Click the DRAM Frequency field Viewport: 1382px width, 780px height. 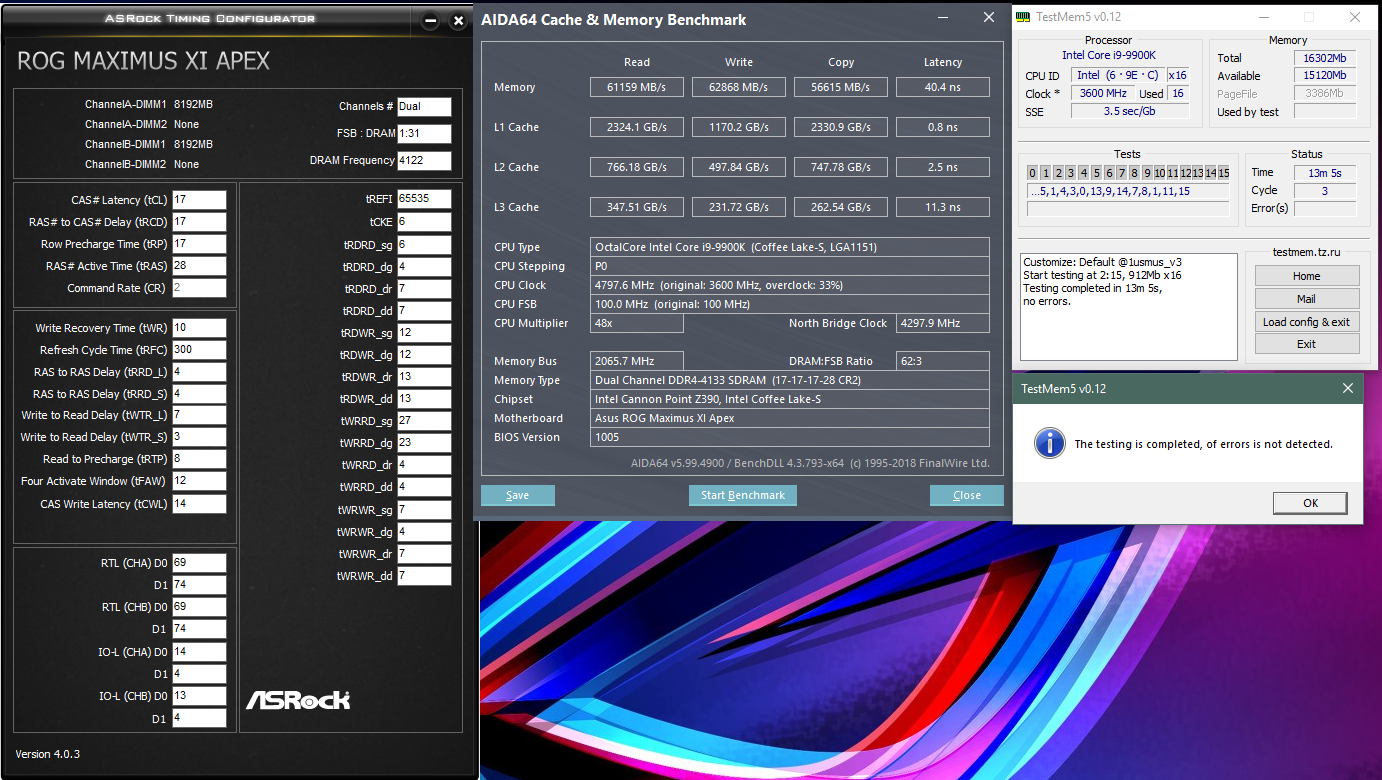tap(424, 160)
